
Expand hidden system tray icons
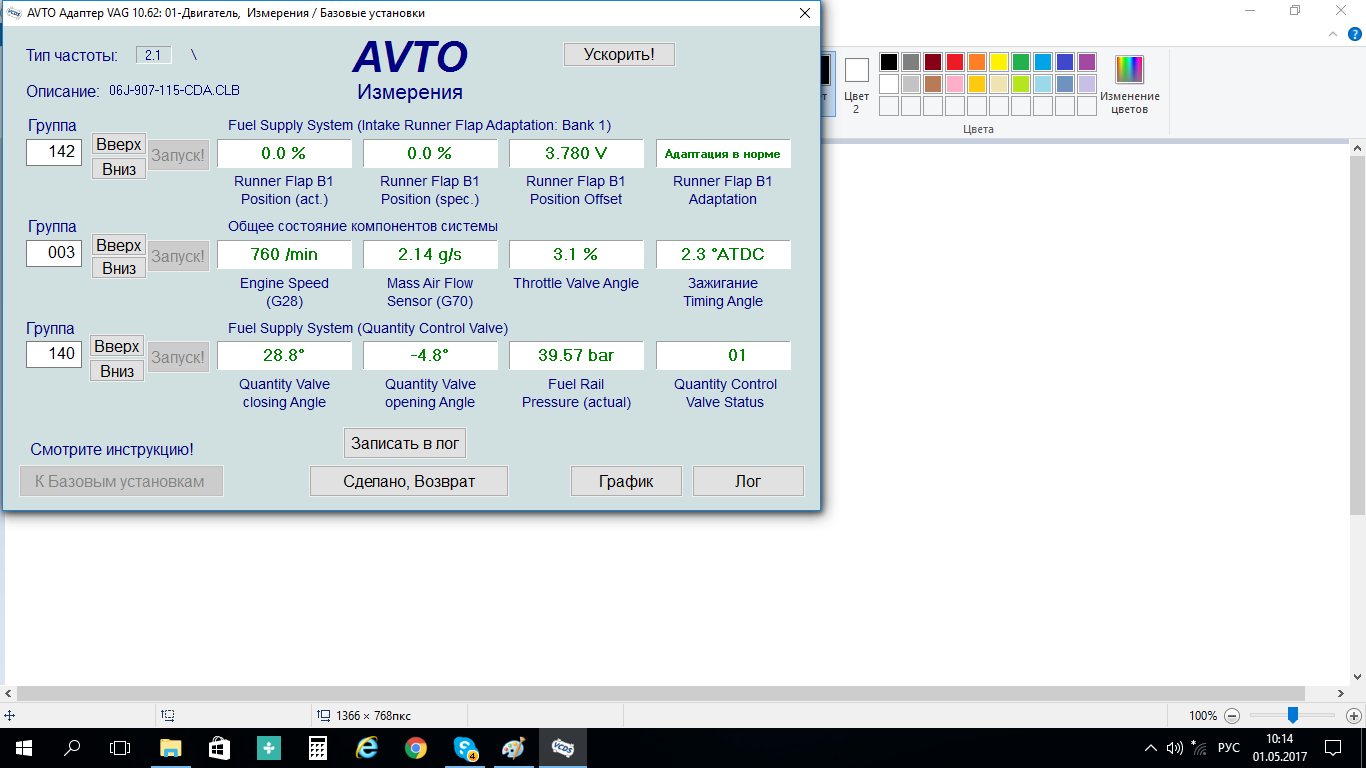click(1150, 748)
